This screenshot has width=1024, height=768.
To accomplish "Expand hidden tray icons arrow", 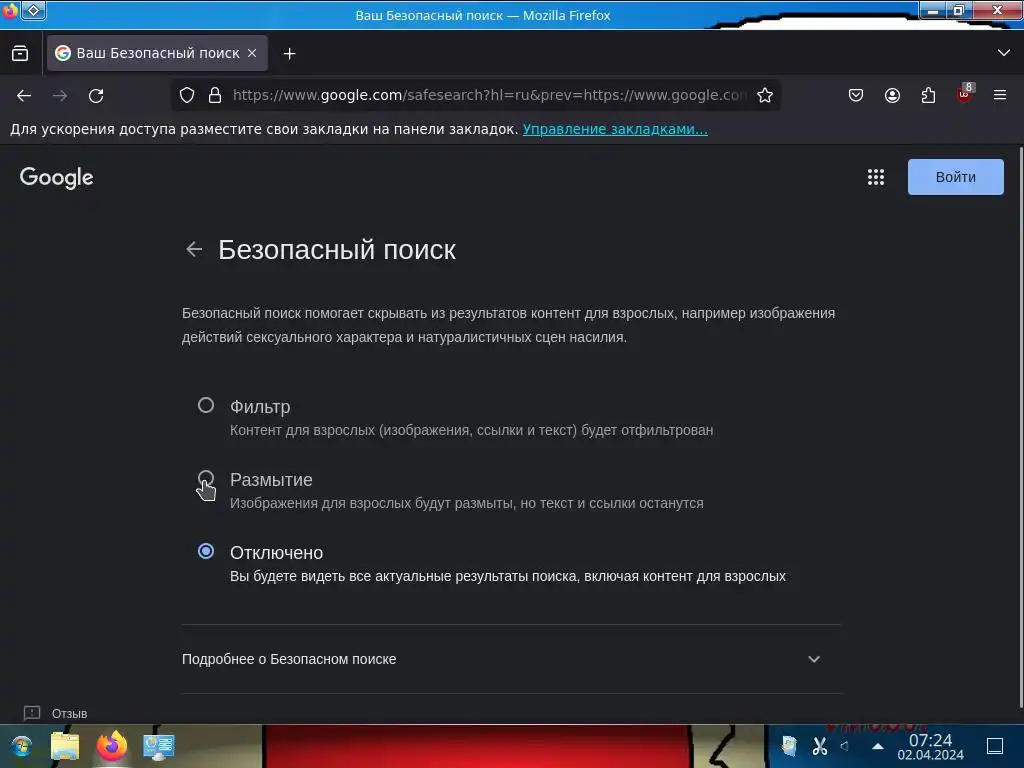I will coord(878,746).
